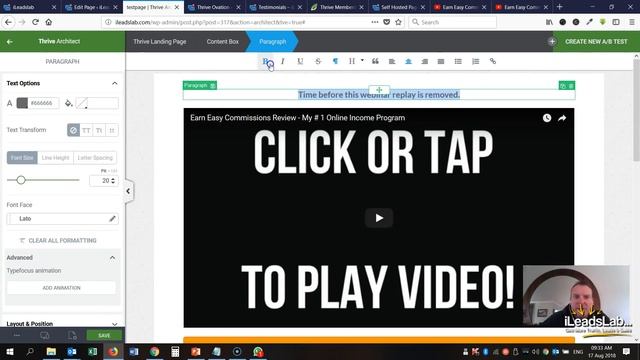The height and width of the screenshot is (360, 640).
Task: Open Calculator from taskbar
Action: pyautogui.click(x=175, y=351)
